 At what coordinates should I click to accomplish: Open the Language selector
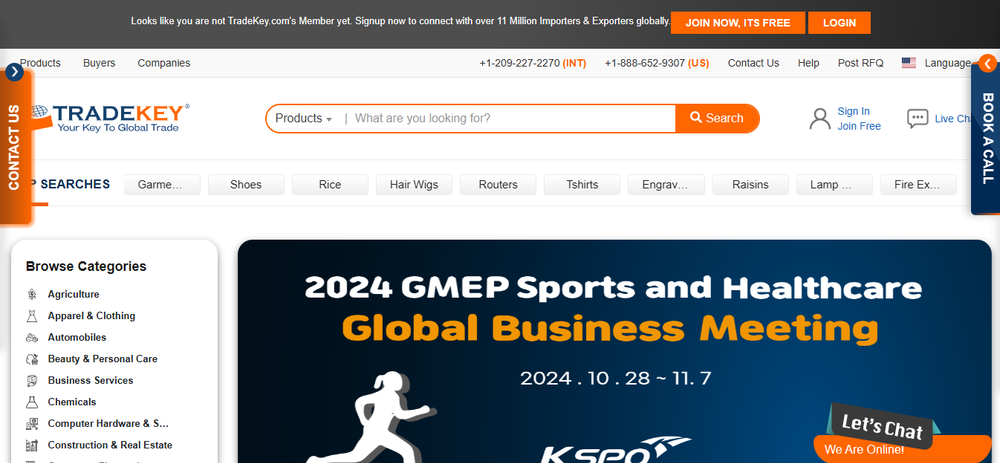coord(947,63)
